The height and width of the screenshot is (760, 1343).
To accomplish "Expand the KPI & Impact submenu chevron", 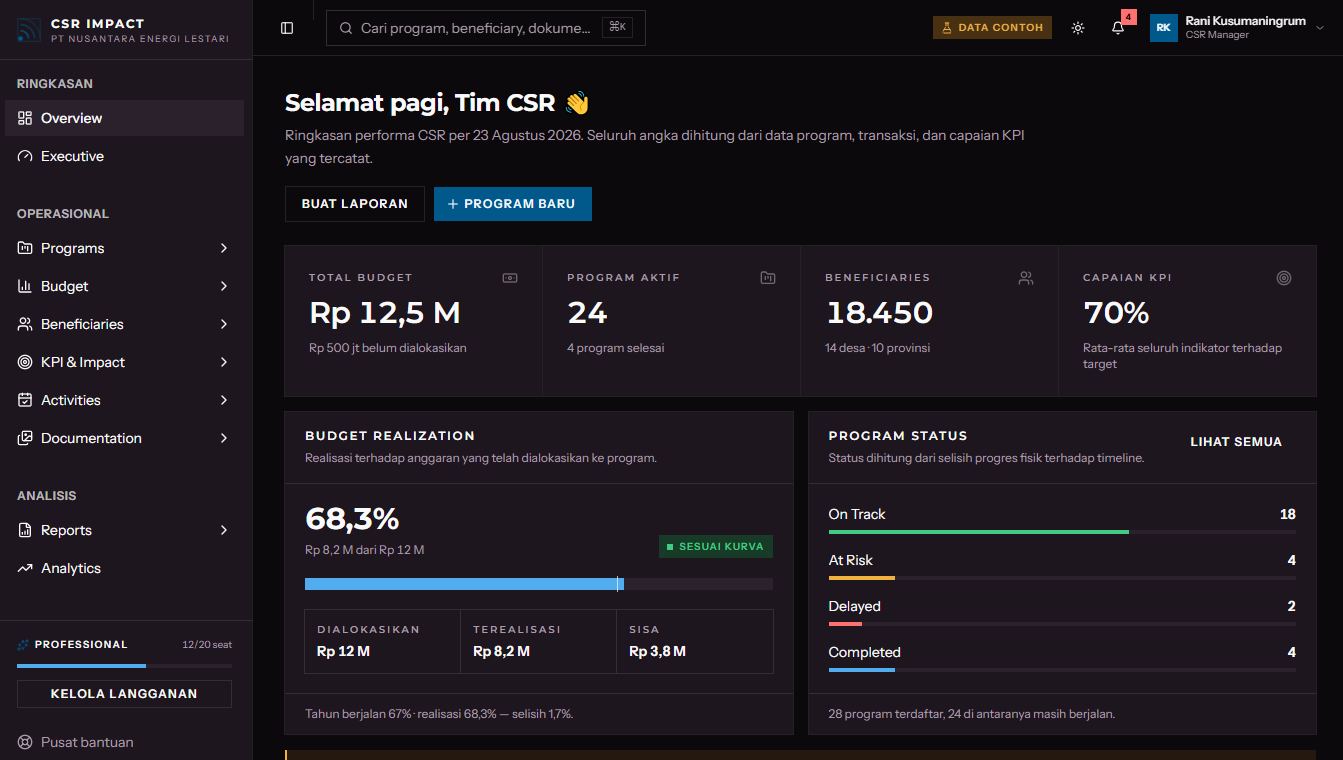I will [224, 362].
